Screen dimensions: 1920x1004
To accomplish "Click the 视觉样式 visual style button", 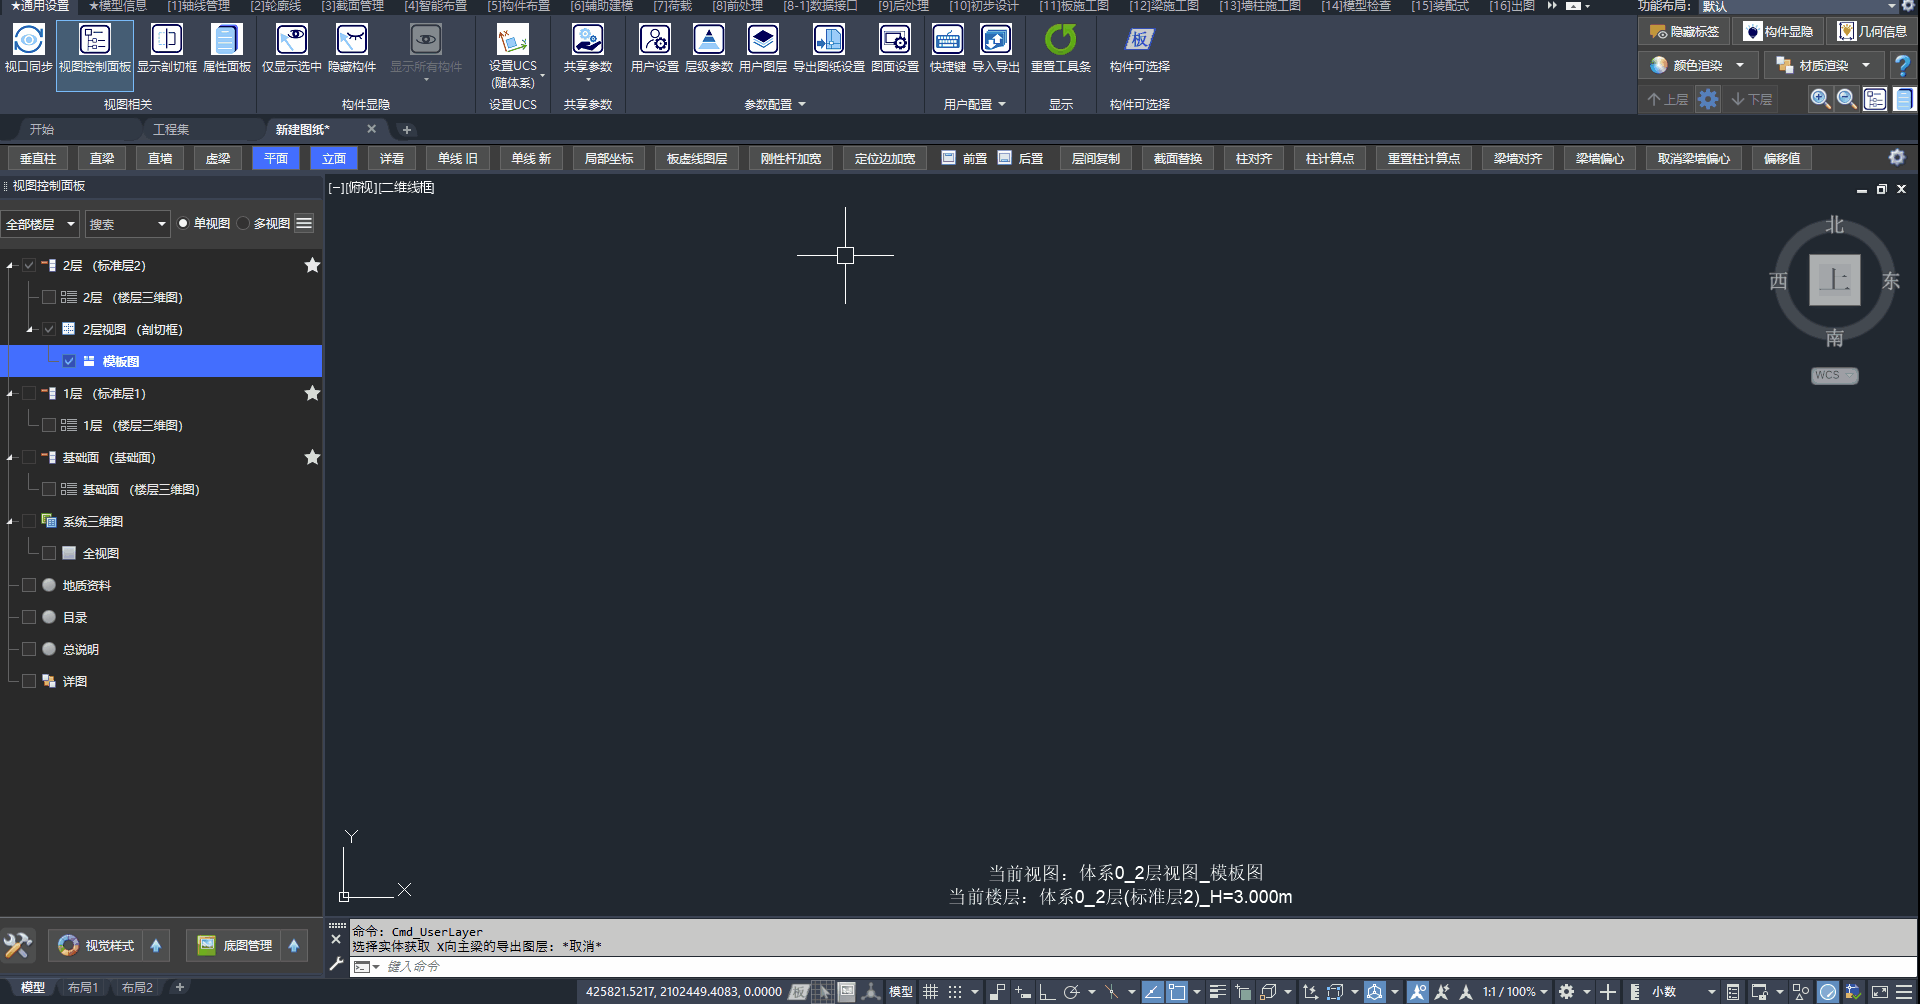I will (x=97, y=945).
